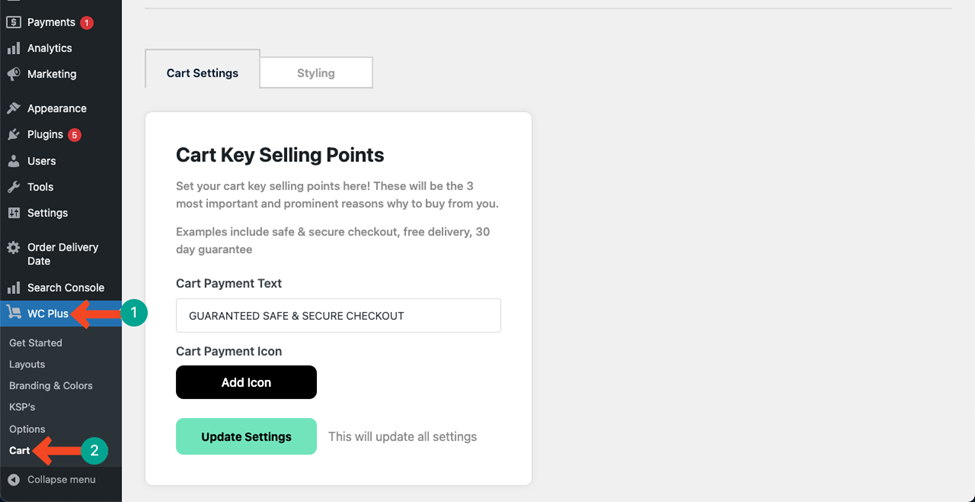
Task: Collapse the sidebar using the arrow icon
Action: pos(13,480)
